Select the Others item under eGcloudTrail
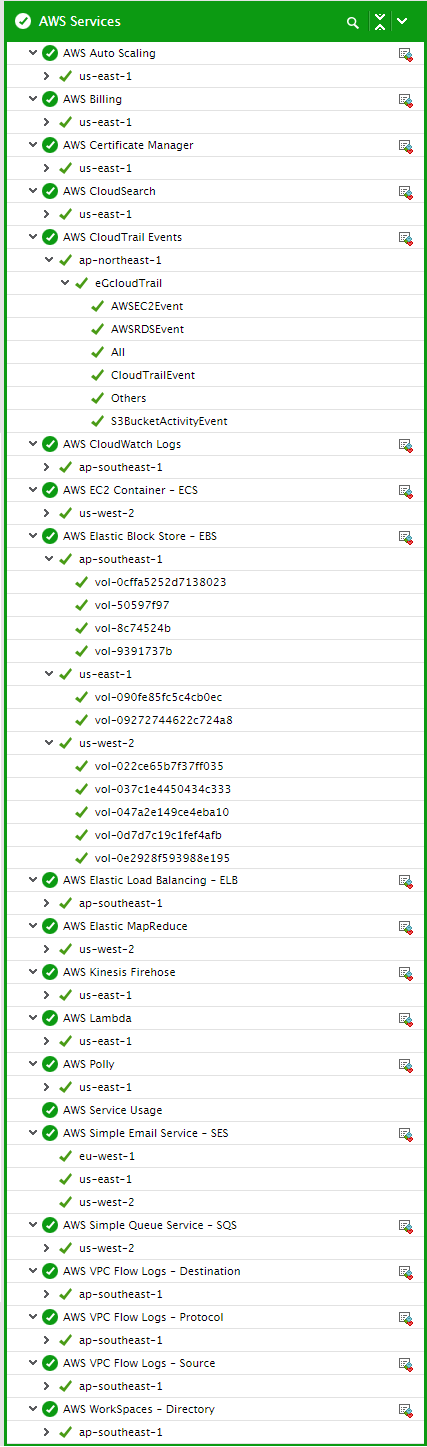427x1447 pixels. coord(129,398)
